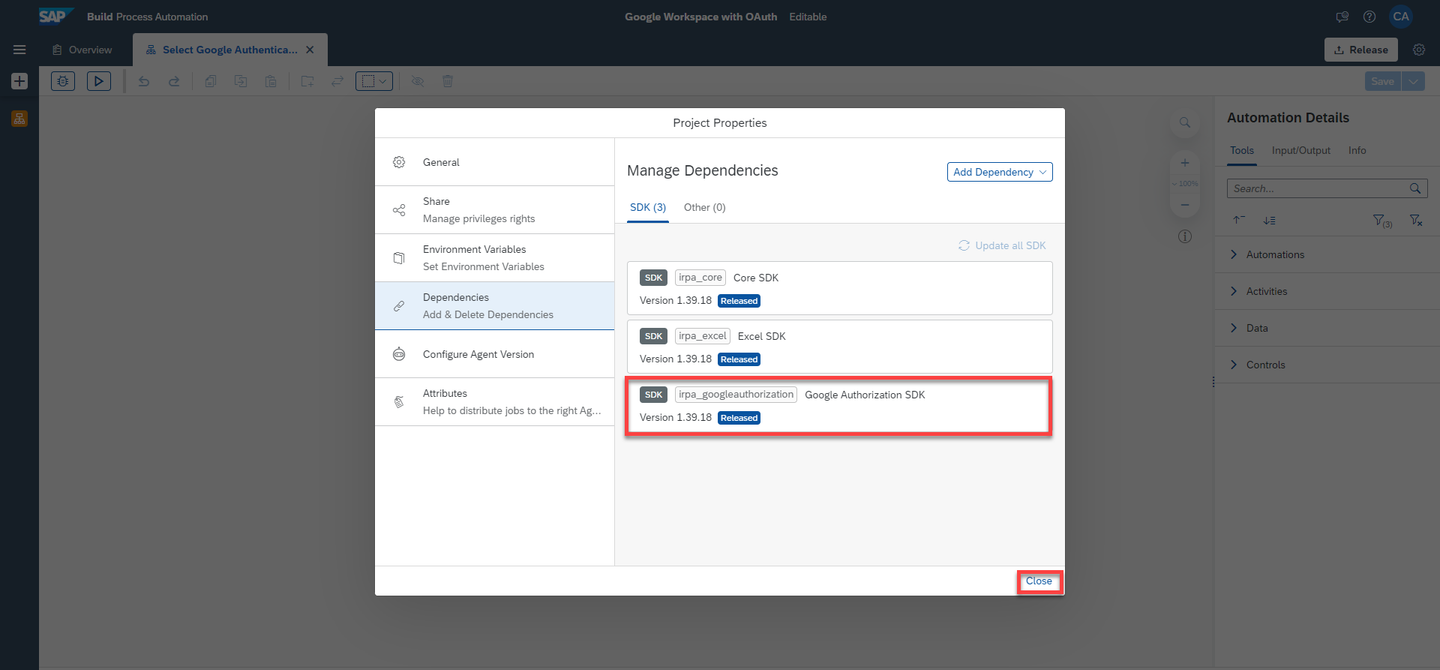The image size is (1440, 670).
Task: Open the hamburger navigation menu
Action: click(x=19, y=49)
